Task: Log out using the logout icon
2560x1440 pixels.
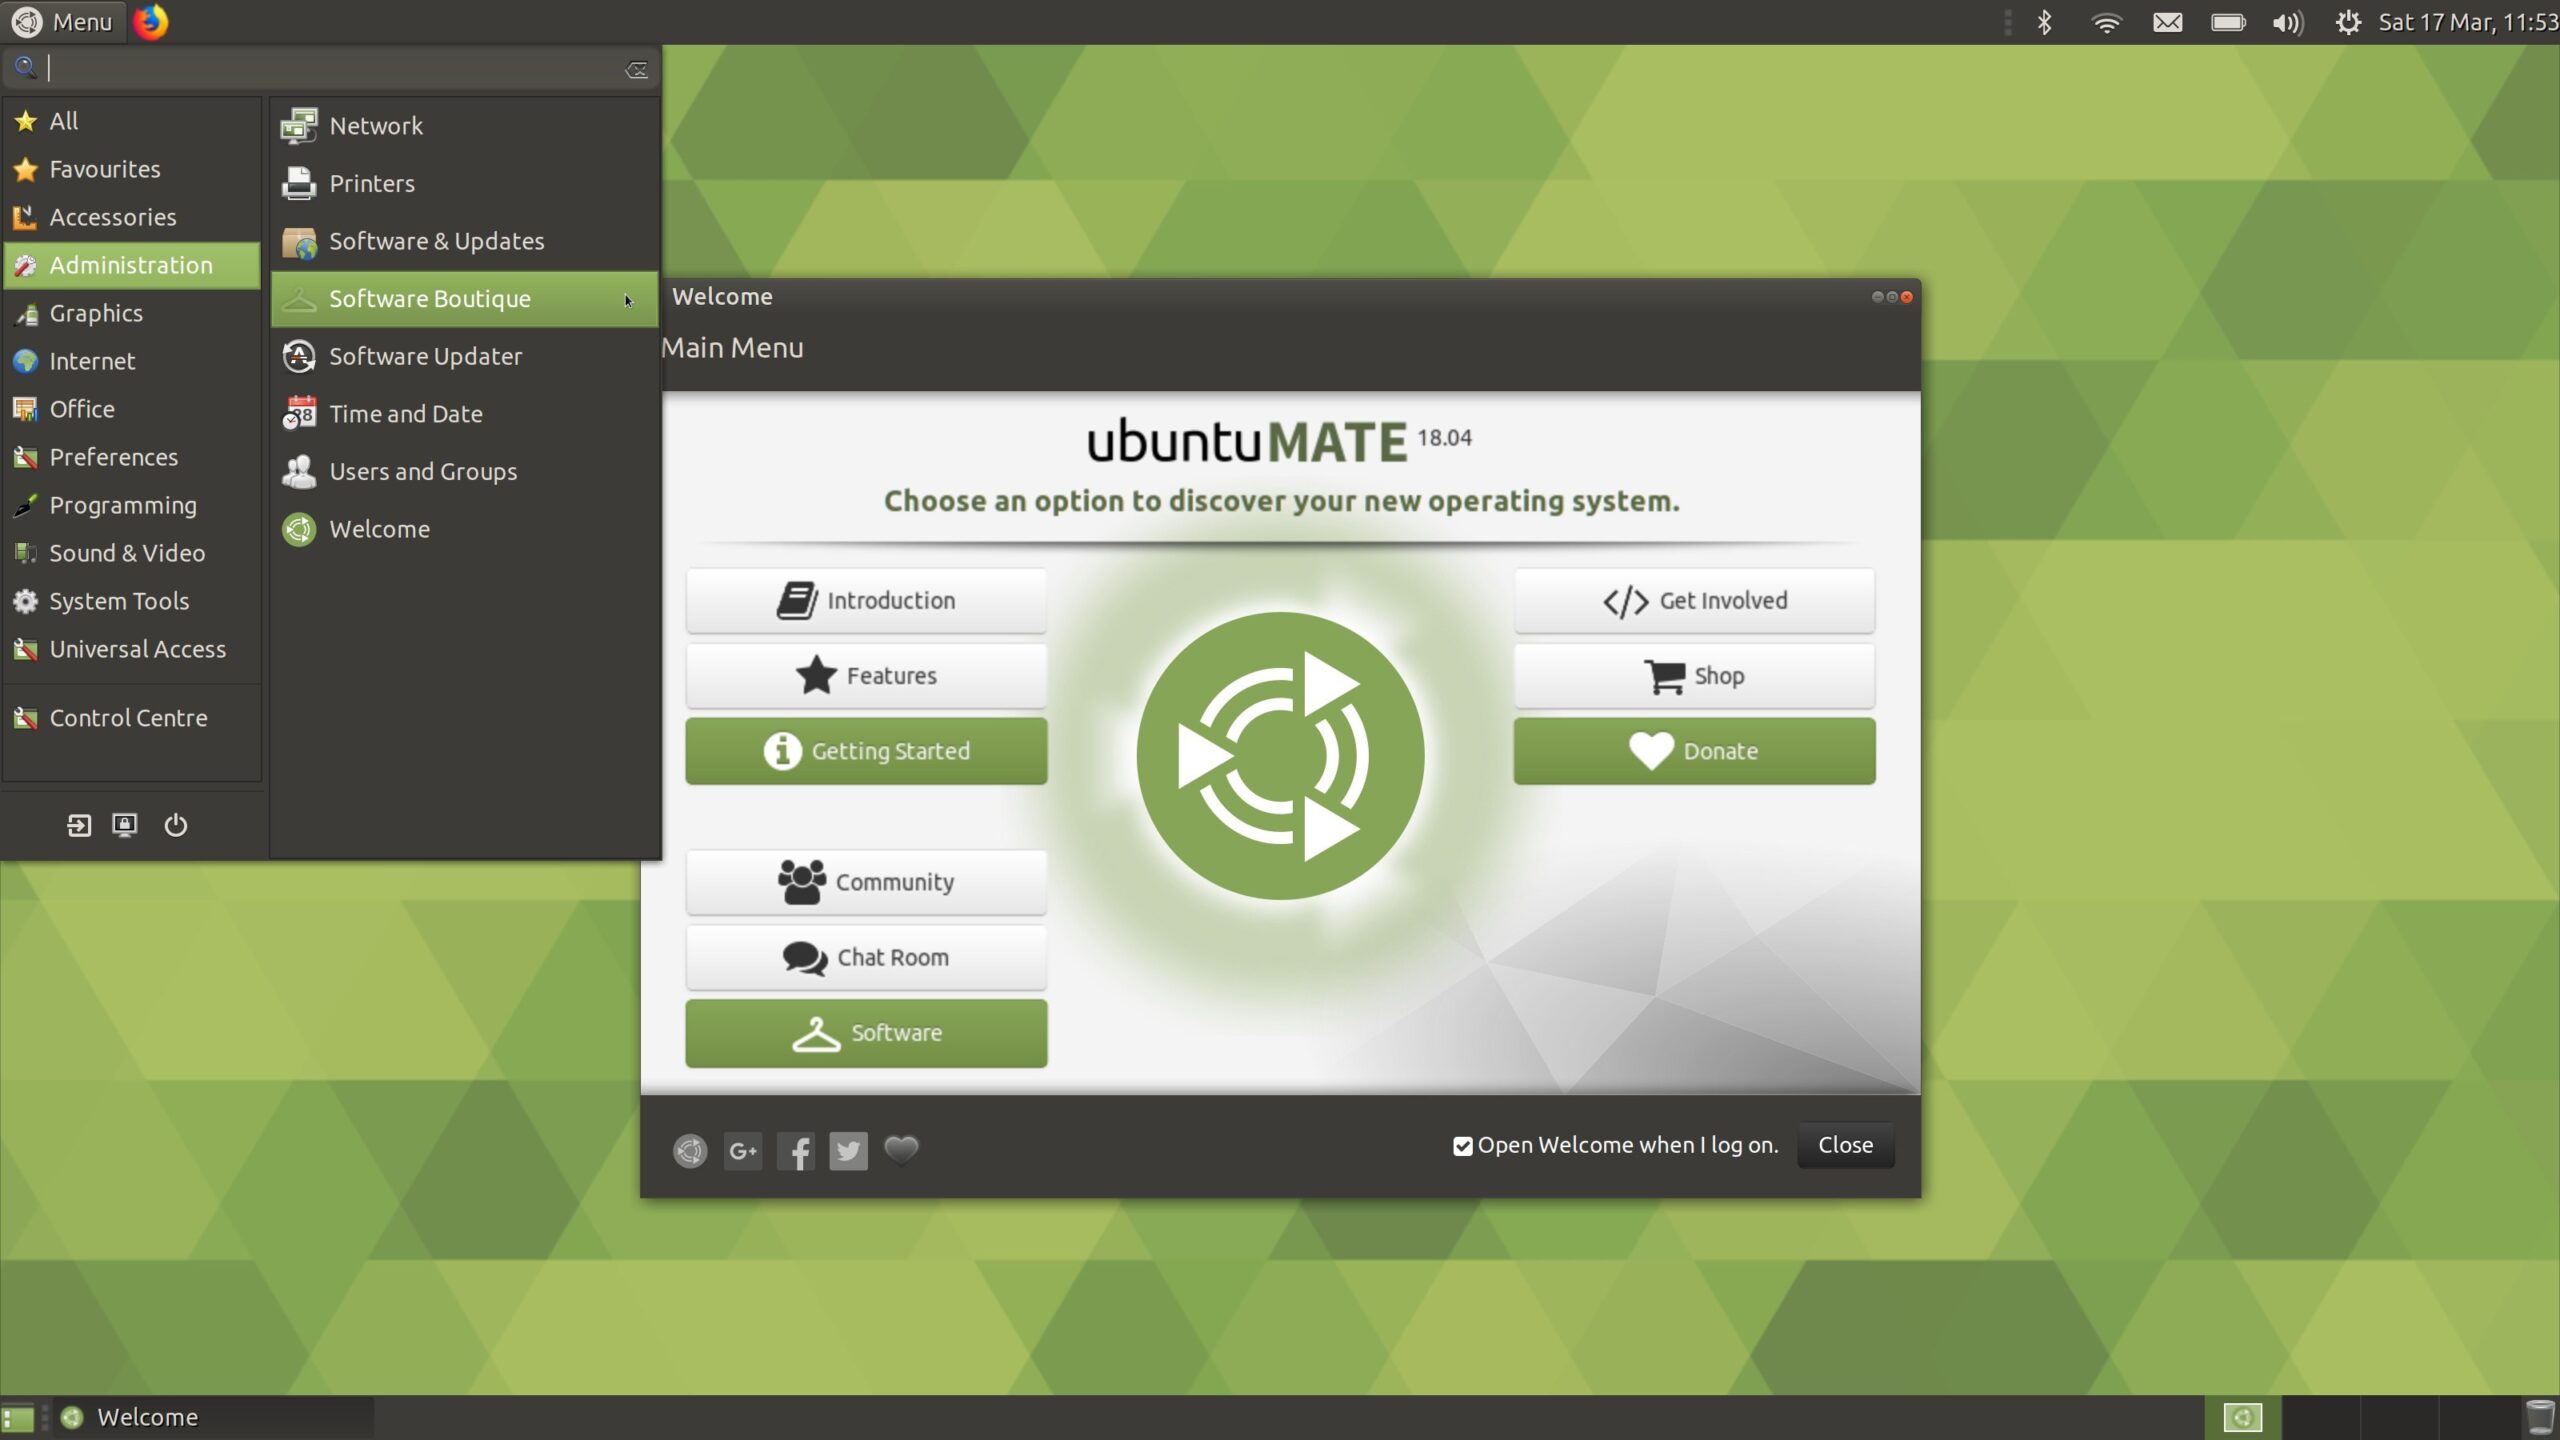Action: (x=78, y=825)
